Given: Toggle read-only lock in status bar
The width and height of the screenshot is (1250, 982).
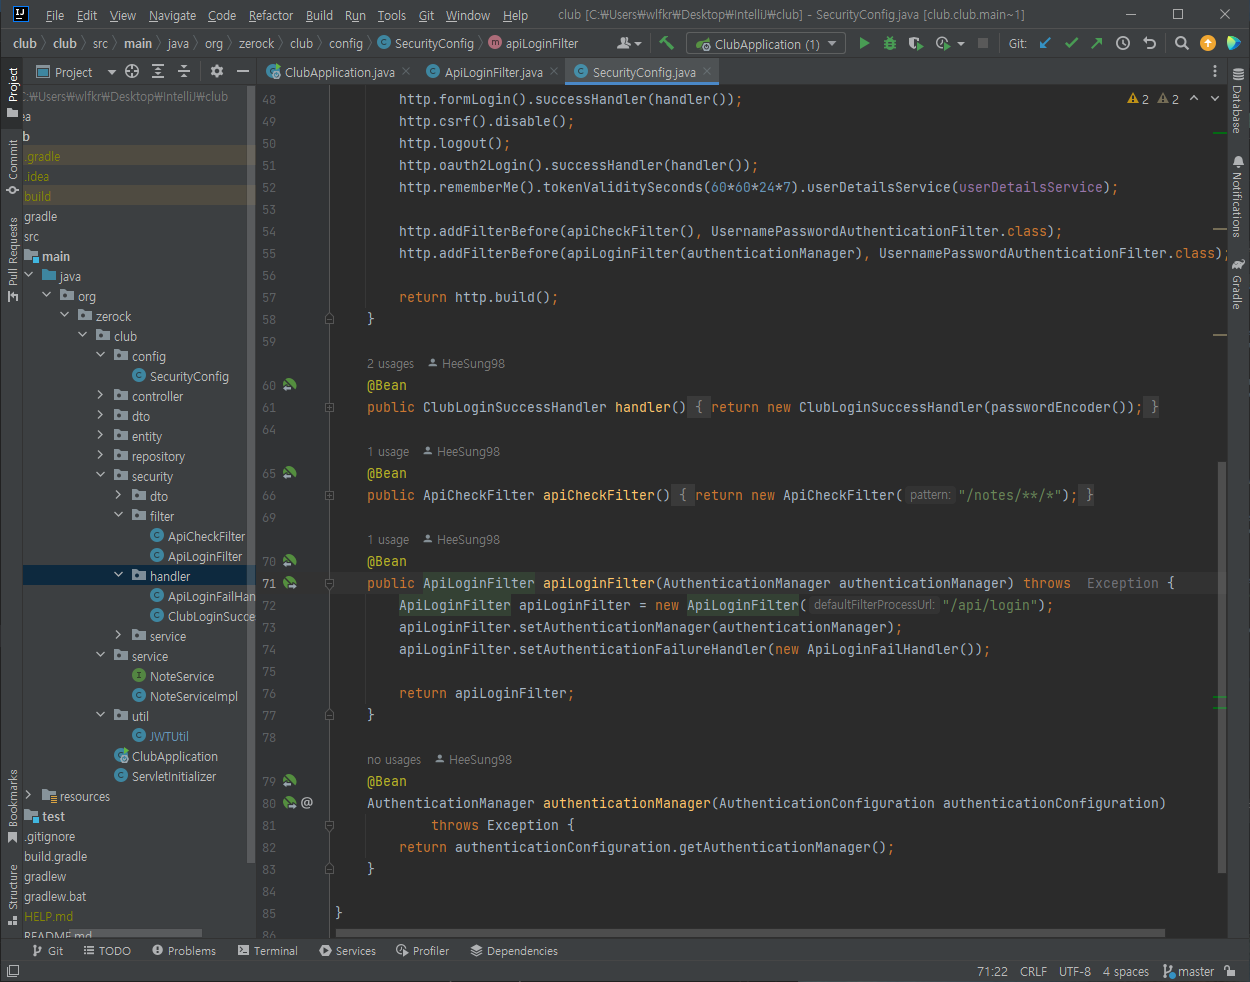Looking at the screenshot, I should pyautogui.click(x=1230, y=971).
